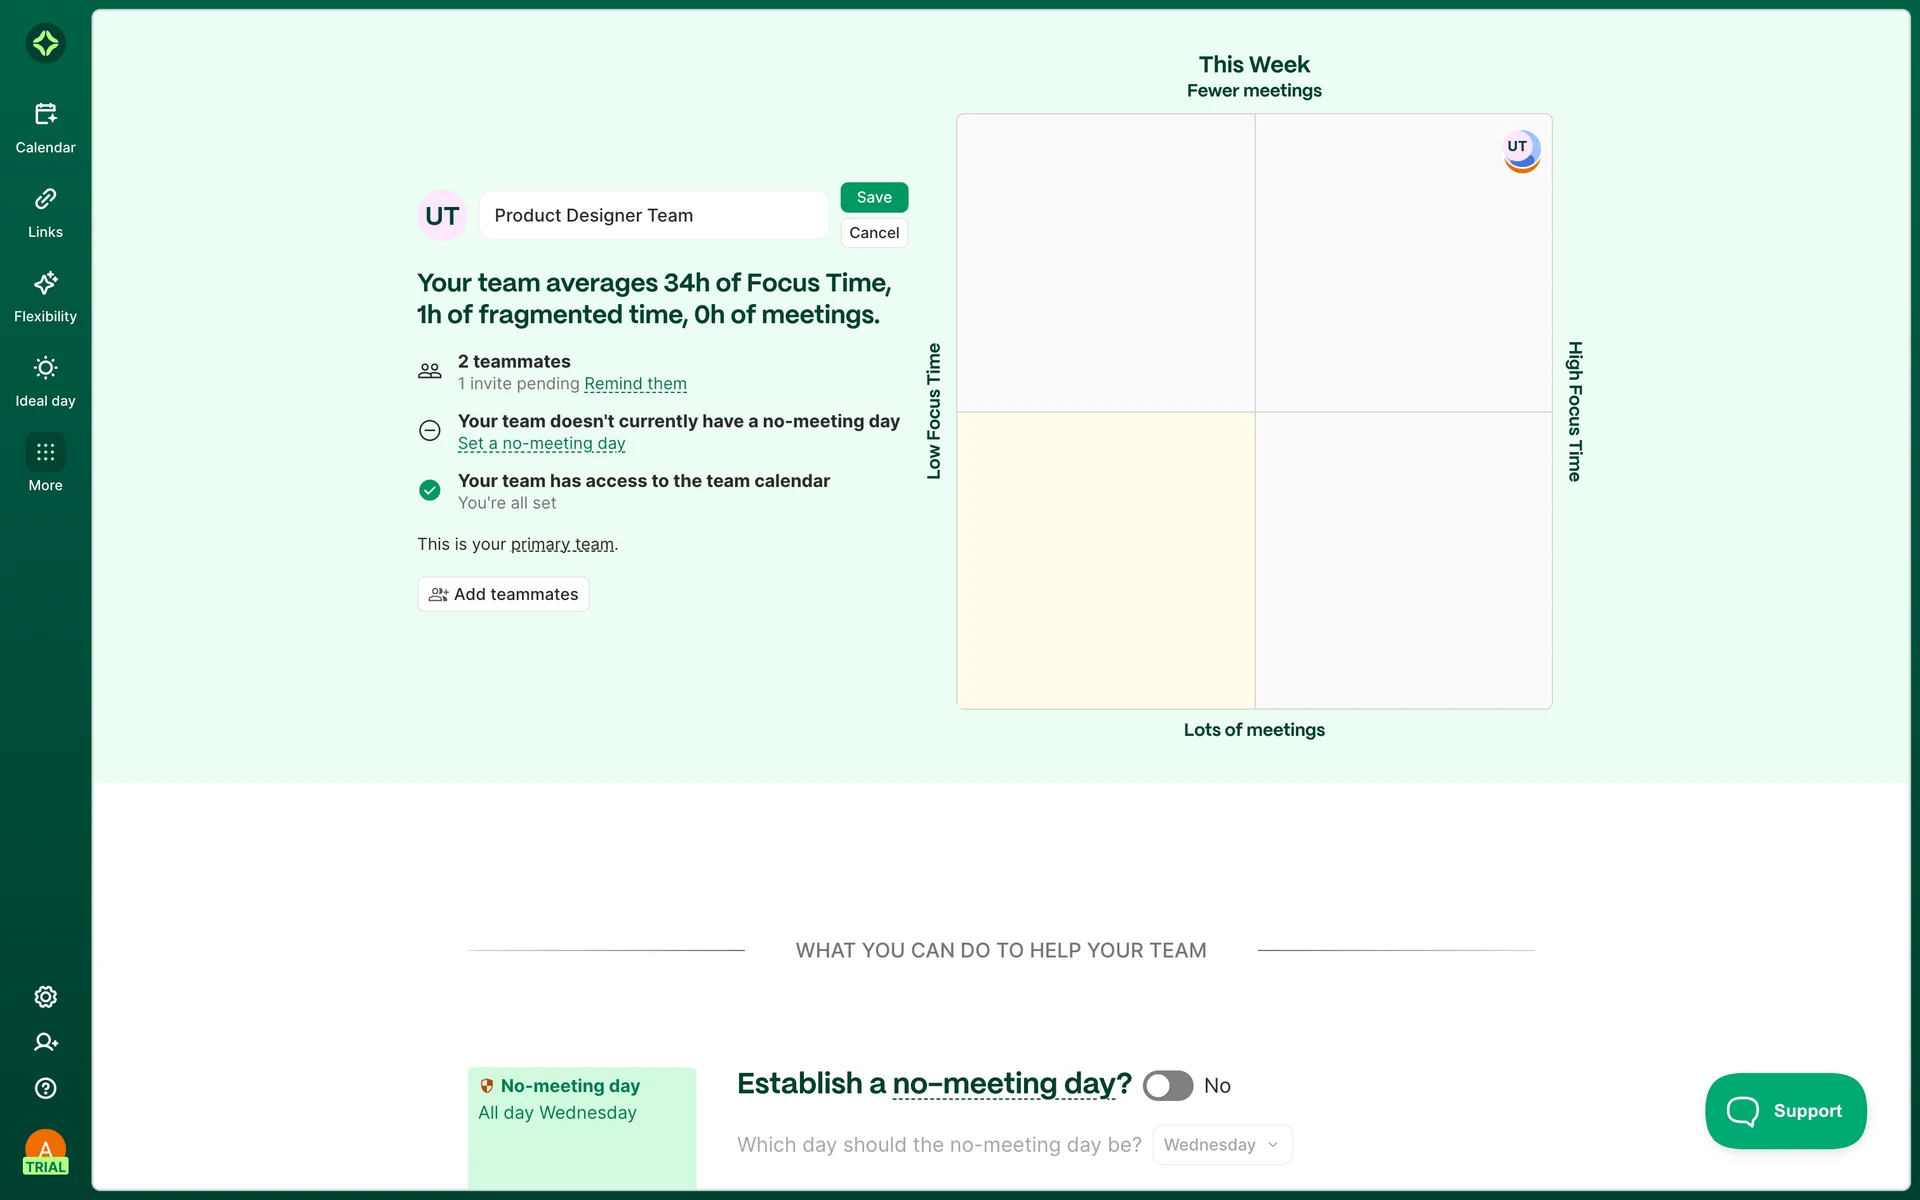Click the Add teammates button

[x=503, y=594]
